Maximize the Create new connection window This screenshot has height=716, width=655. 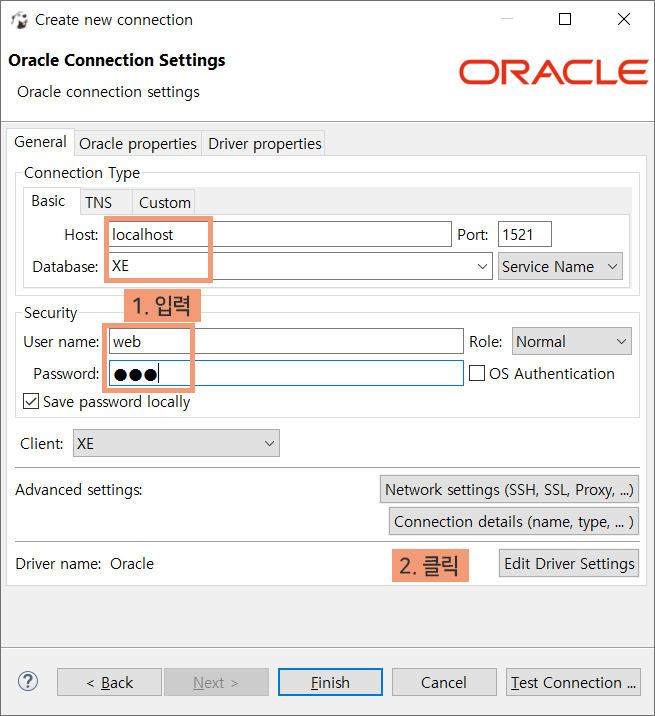[x=565, y=19]
